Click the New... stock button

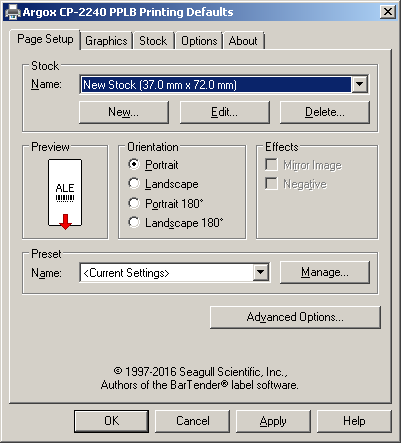click(124, 112)
